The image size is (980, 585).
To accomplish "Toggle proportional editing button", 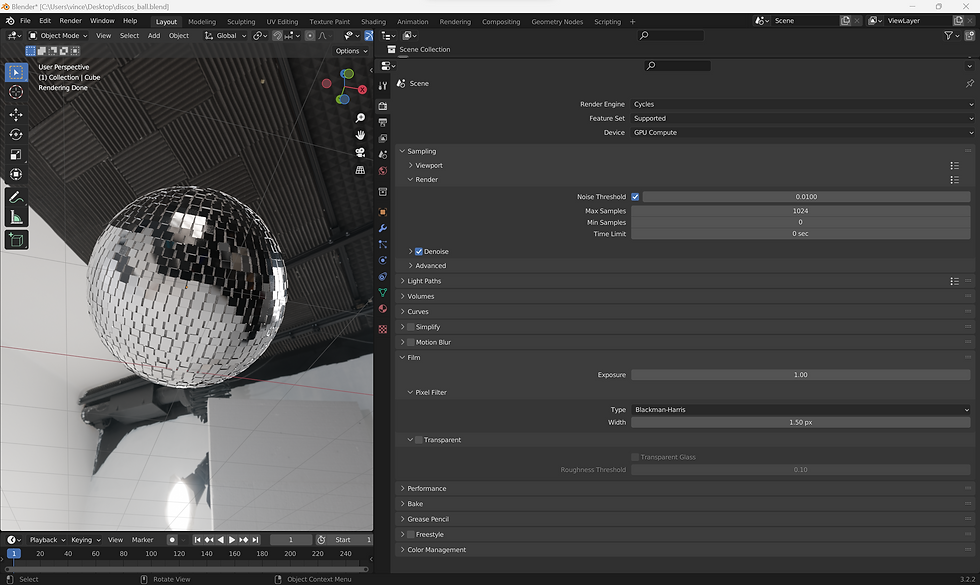I will [310, 36].
